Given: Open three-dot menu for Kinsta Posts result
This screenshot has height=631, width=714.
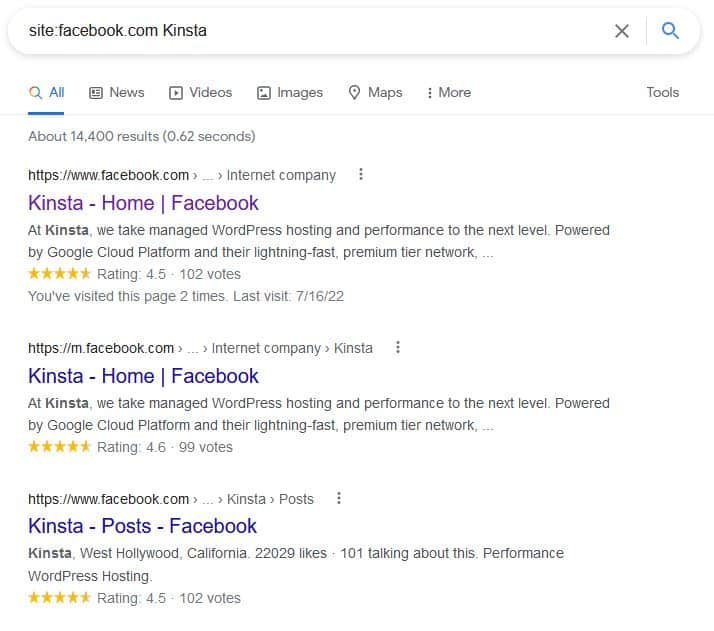Looking at the screenshot, I should (339, 498).
